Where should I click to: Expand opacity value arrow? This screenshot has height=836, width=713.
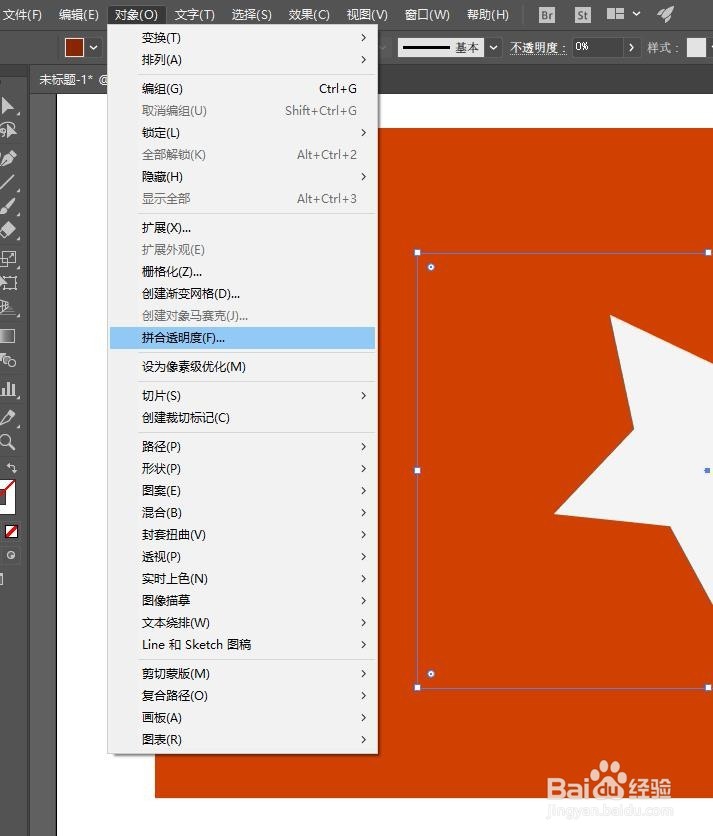(631, 47)
